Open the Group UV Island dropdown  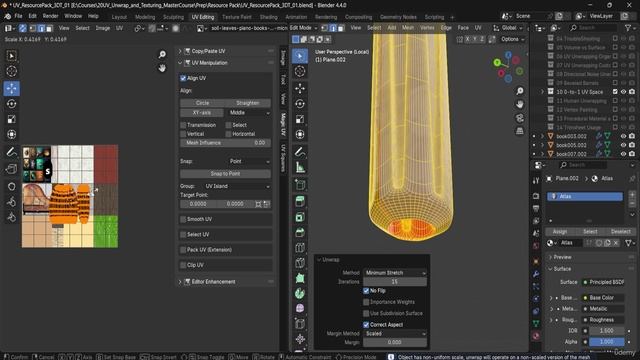[237, 186]
